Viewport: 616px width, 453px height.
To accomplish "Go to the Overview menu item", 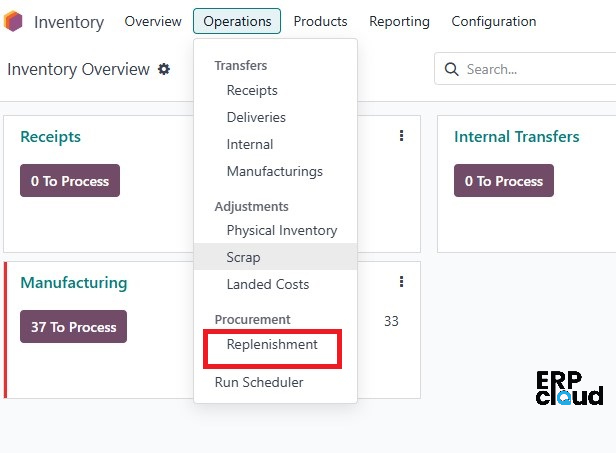I will (153, 21).
